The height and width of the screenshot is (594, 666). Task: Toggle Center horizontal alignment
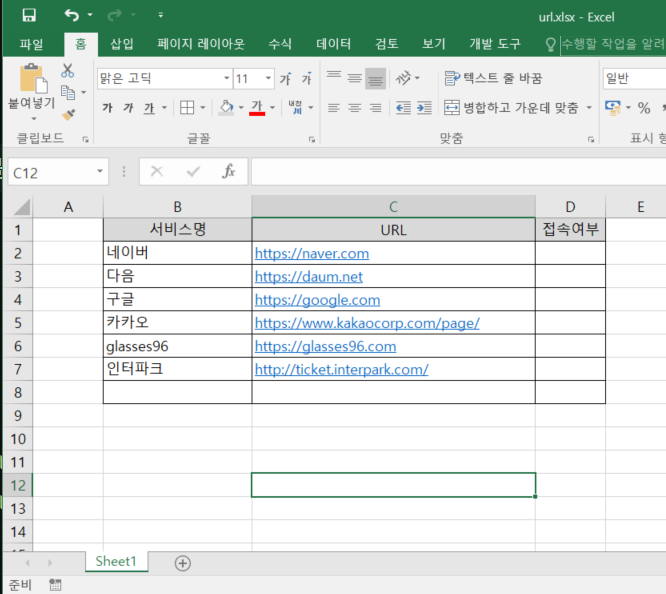[355, 108]
